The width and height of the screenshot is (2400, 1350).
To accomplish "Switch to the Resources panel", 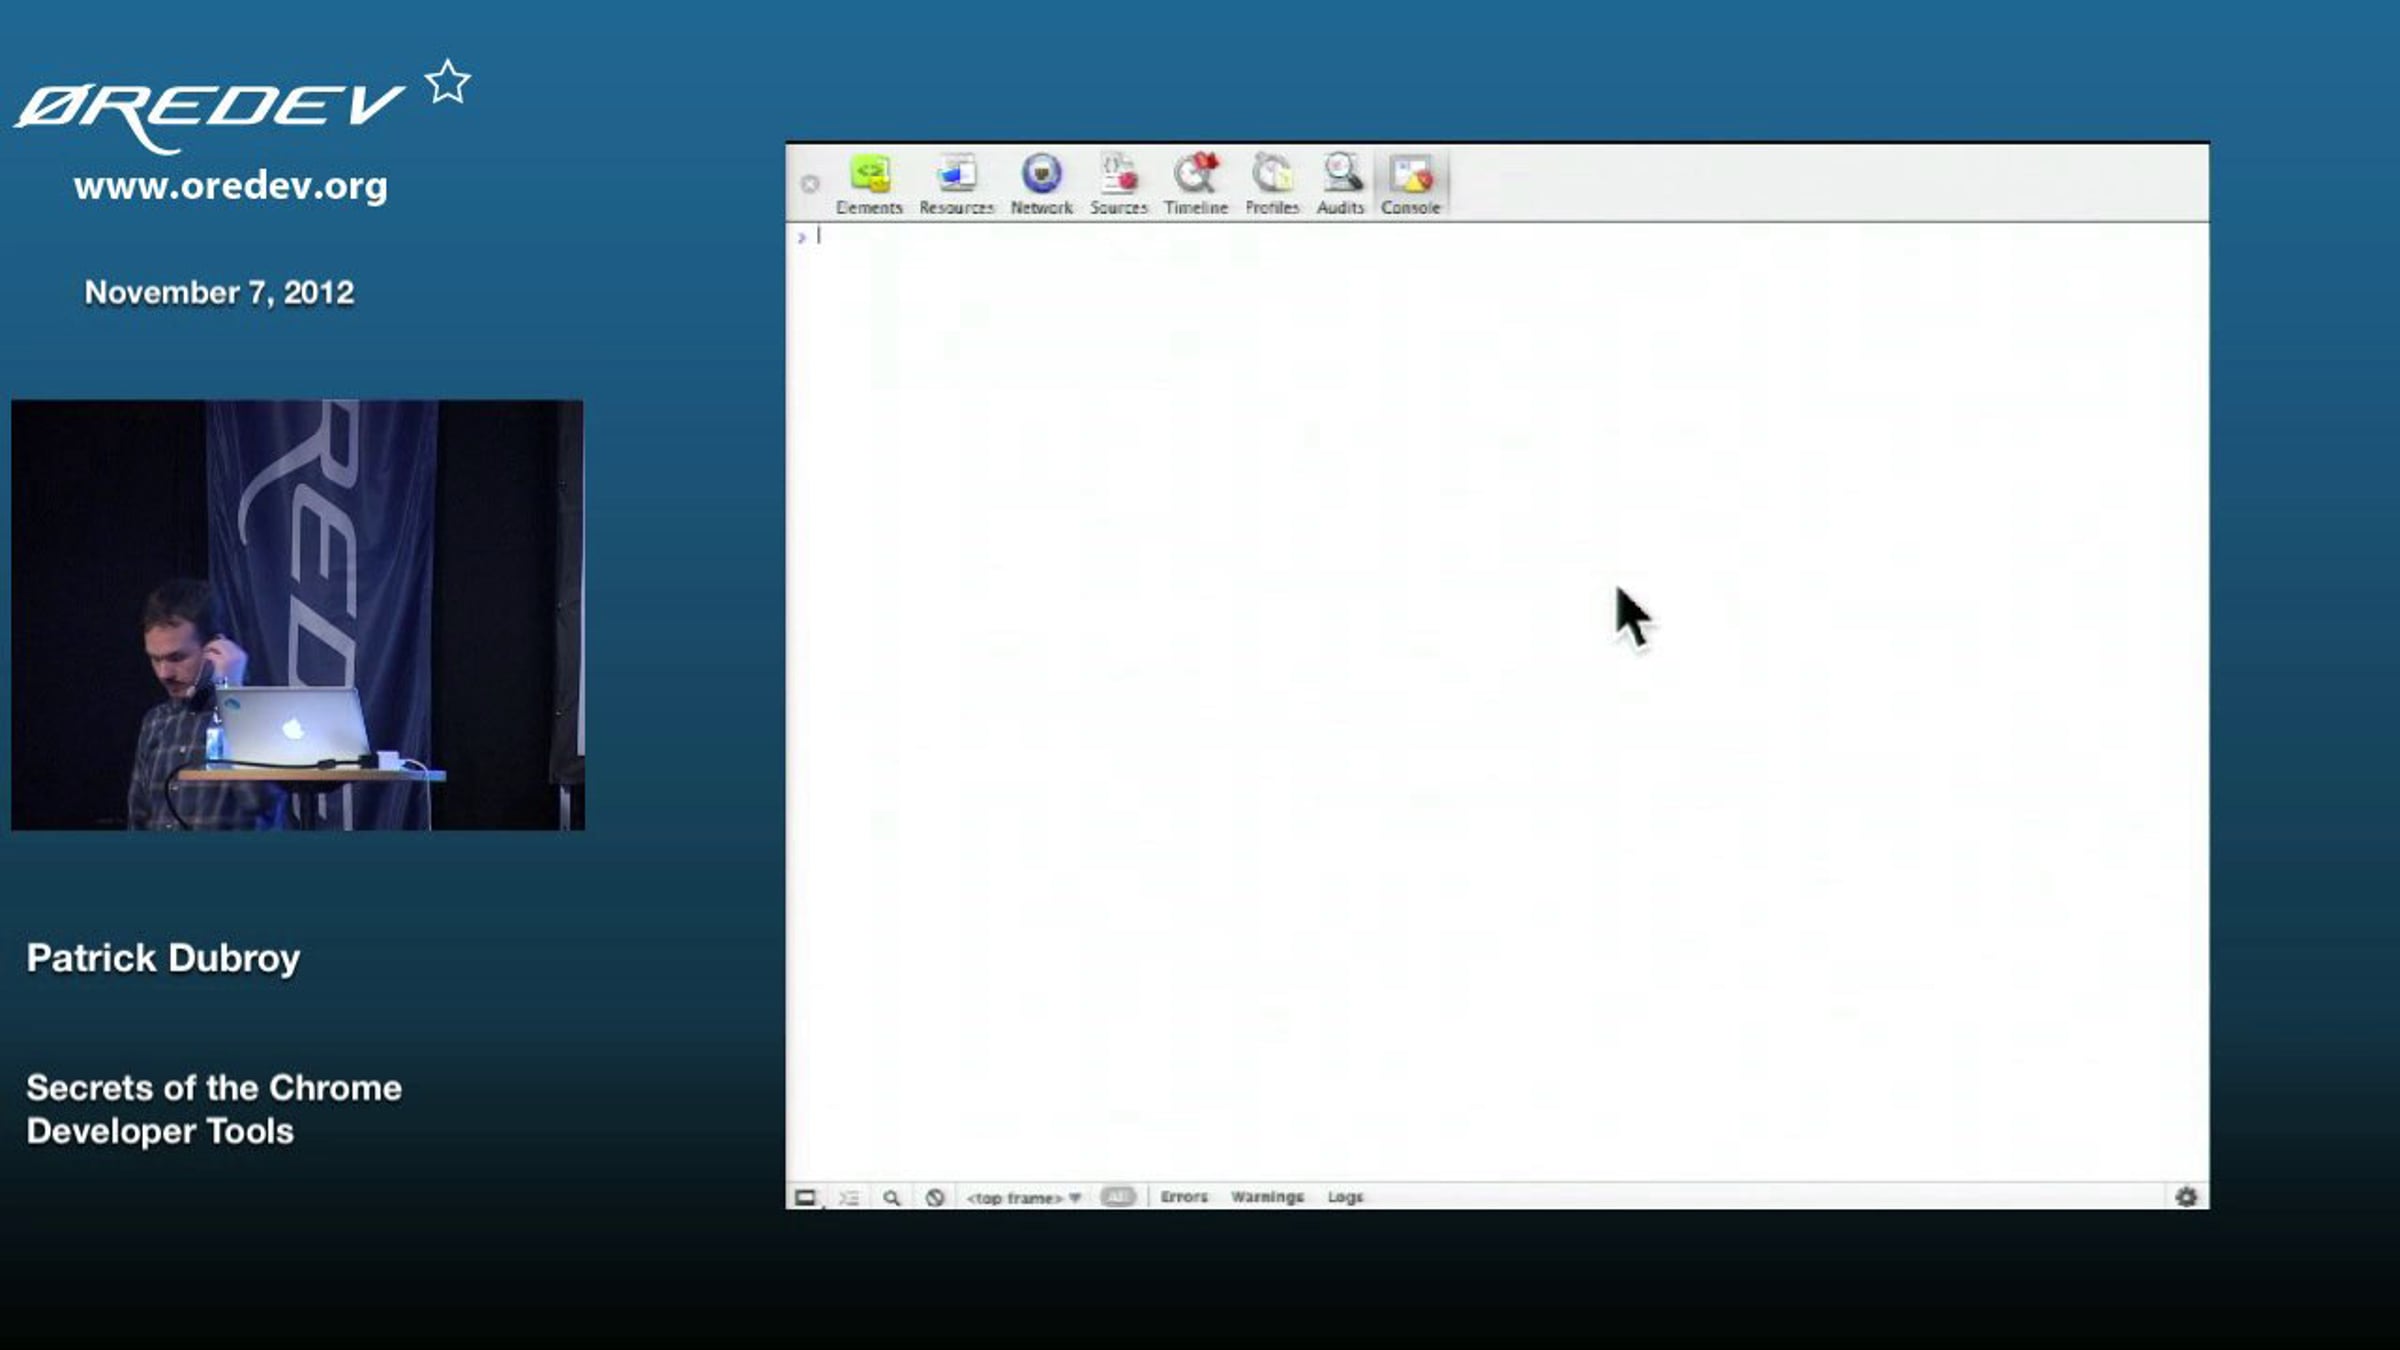I will (x=956, y=185).
